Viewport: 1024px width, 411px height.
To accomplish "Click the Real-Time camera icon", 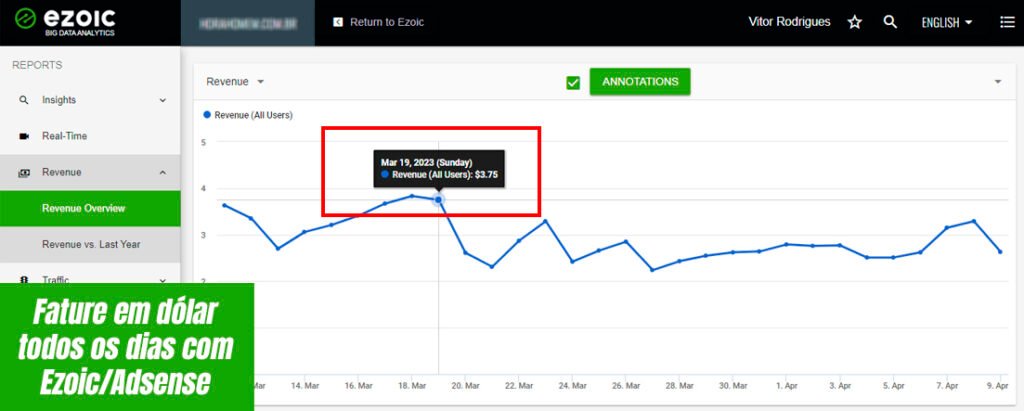I will pos(24,136).
